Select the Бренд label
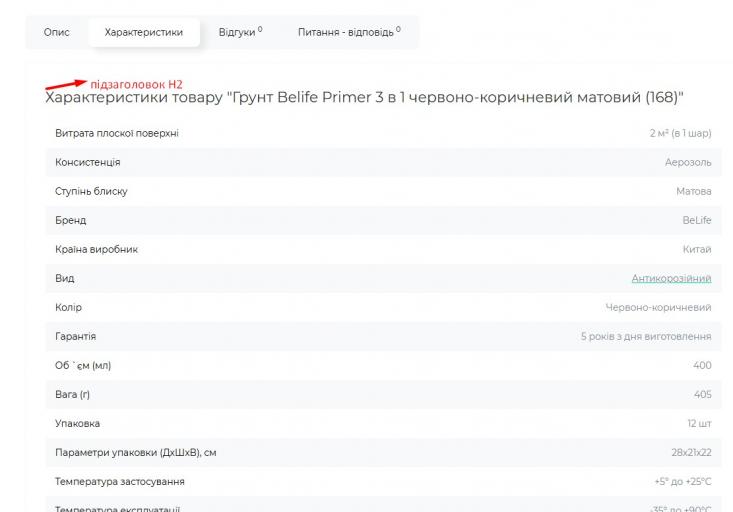Image resolution: width=733 pixels, height=512 pixels. tap(71, 220)
